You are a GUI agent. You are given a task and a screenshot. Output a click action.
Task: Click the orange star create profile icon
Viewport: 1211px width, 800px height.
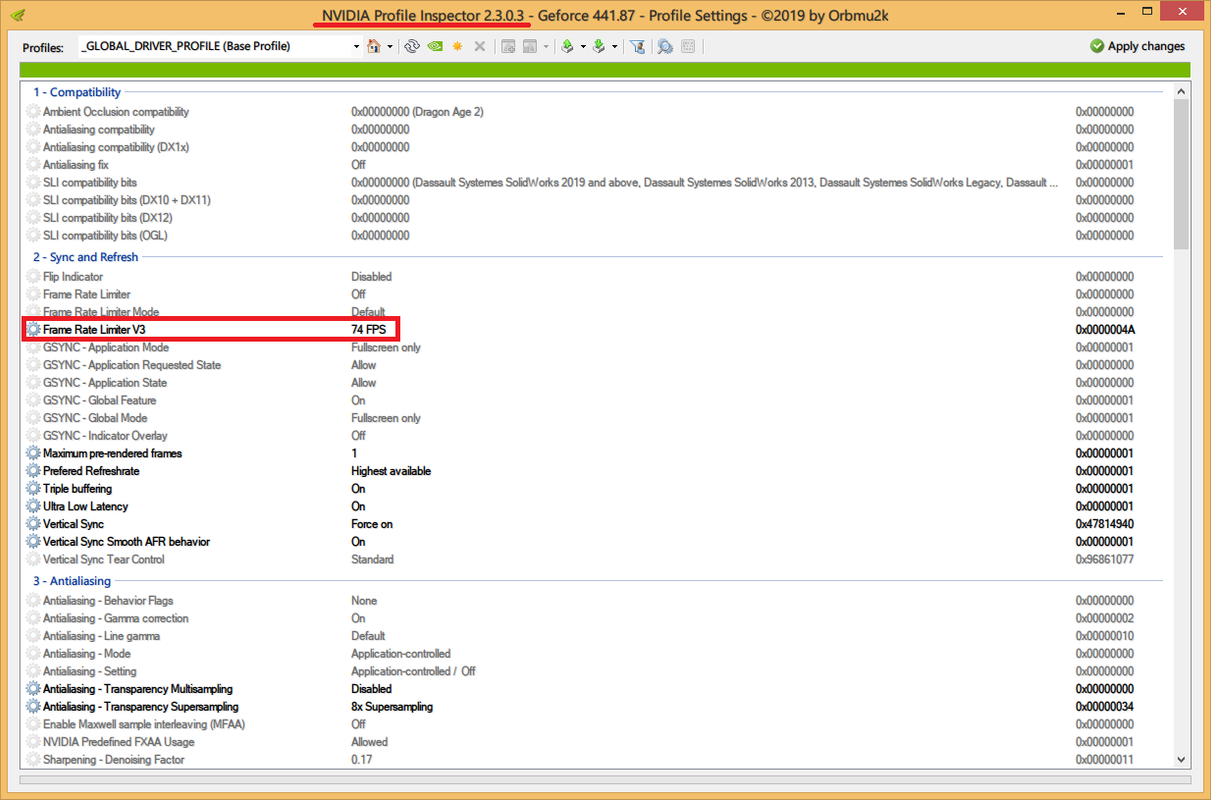tap(457, 46)
